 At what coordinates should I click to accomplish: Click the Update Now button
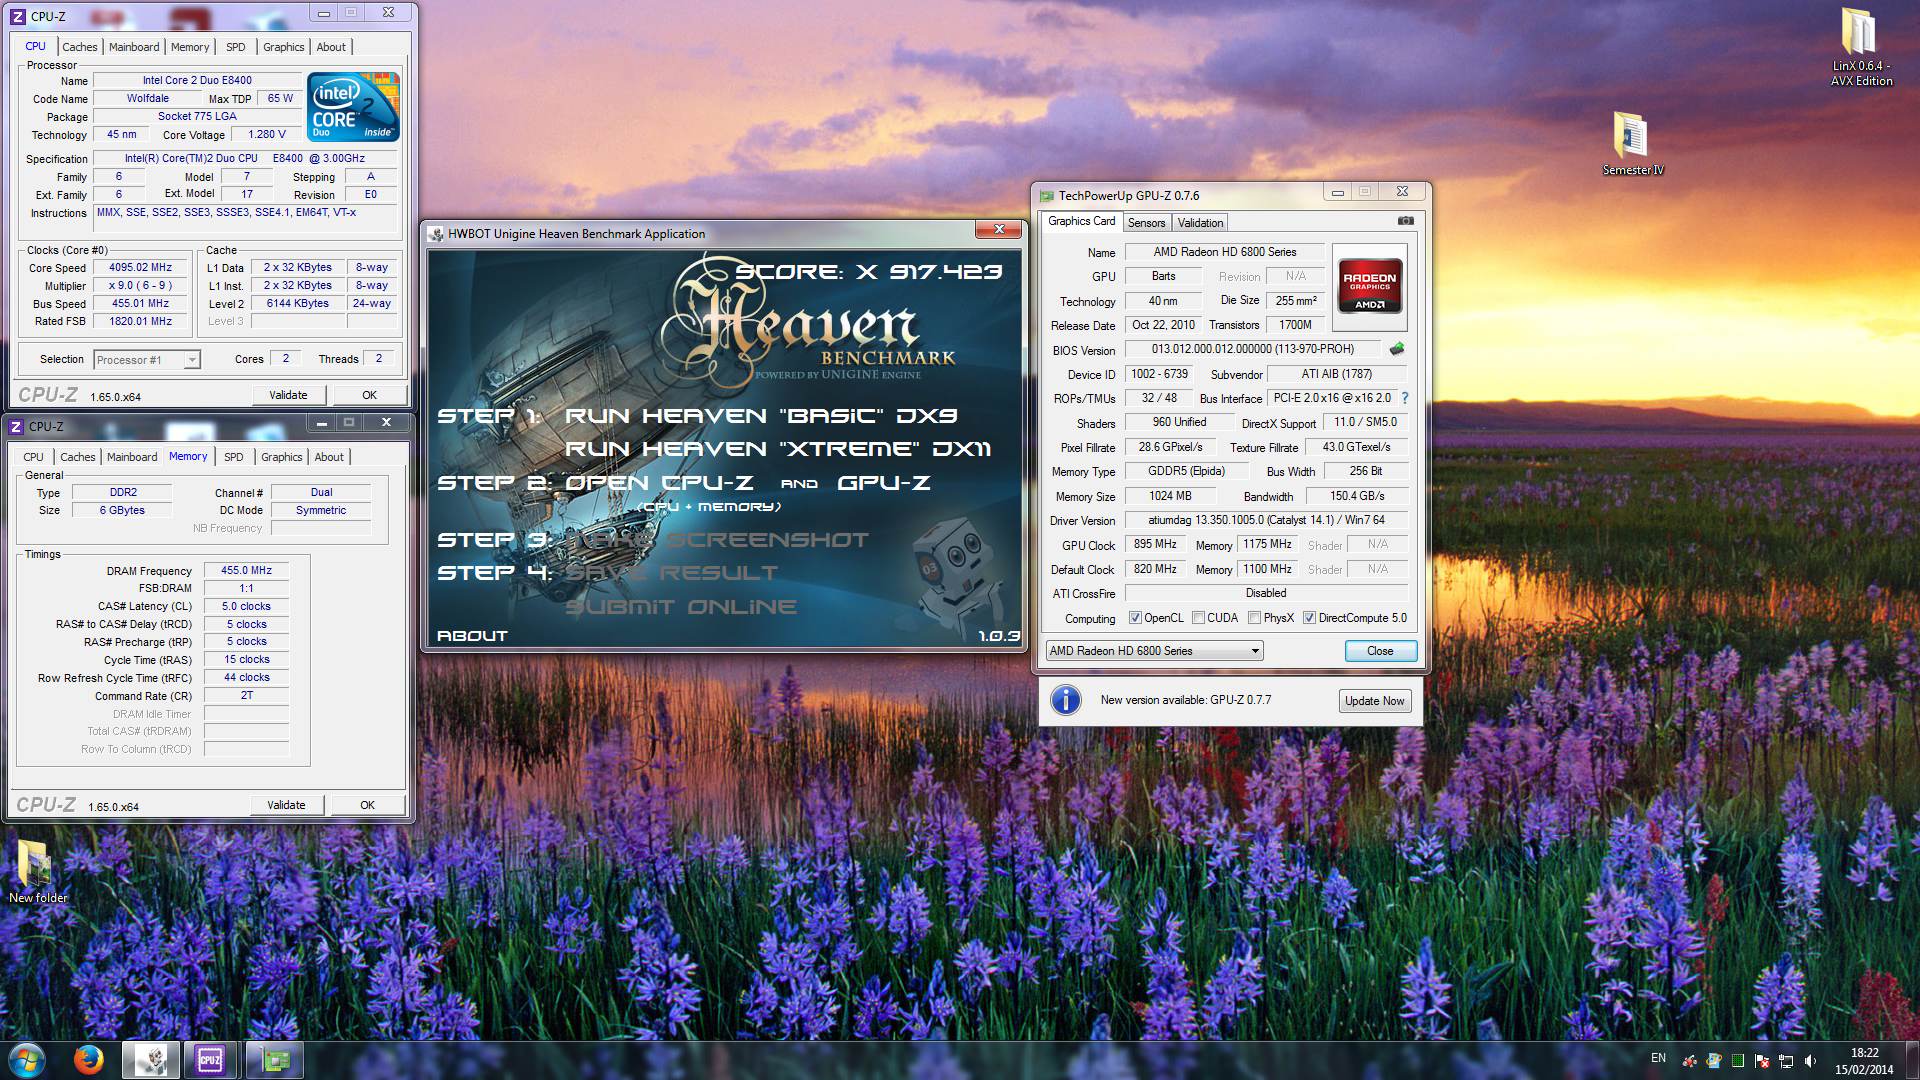coord(1374,701)
